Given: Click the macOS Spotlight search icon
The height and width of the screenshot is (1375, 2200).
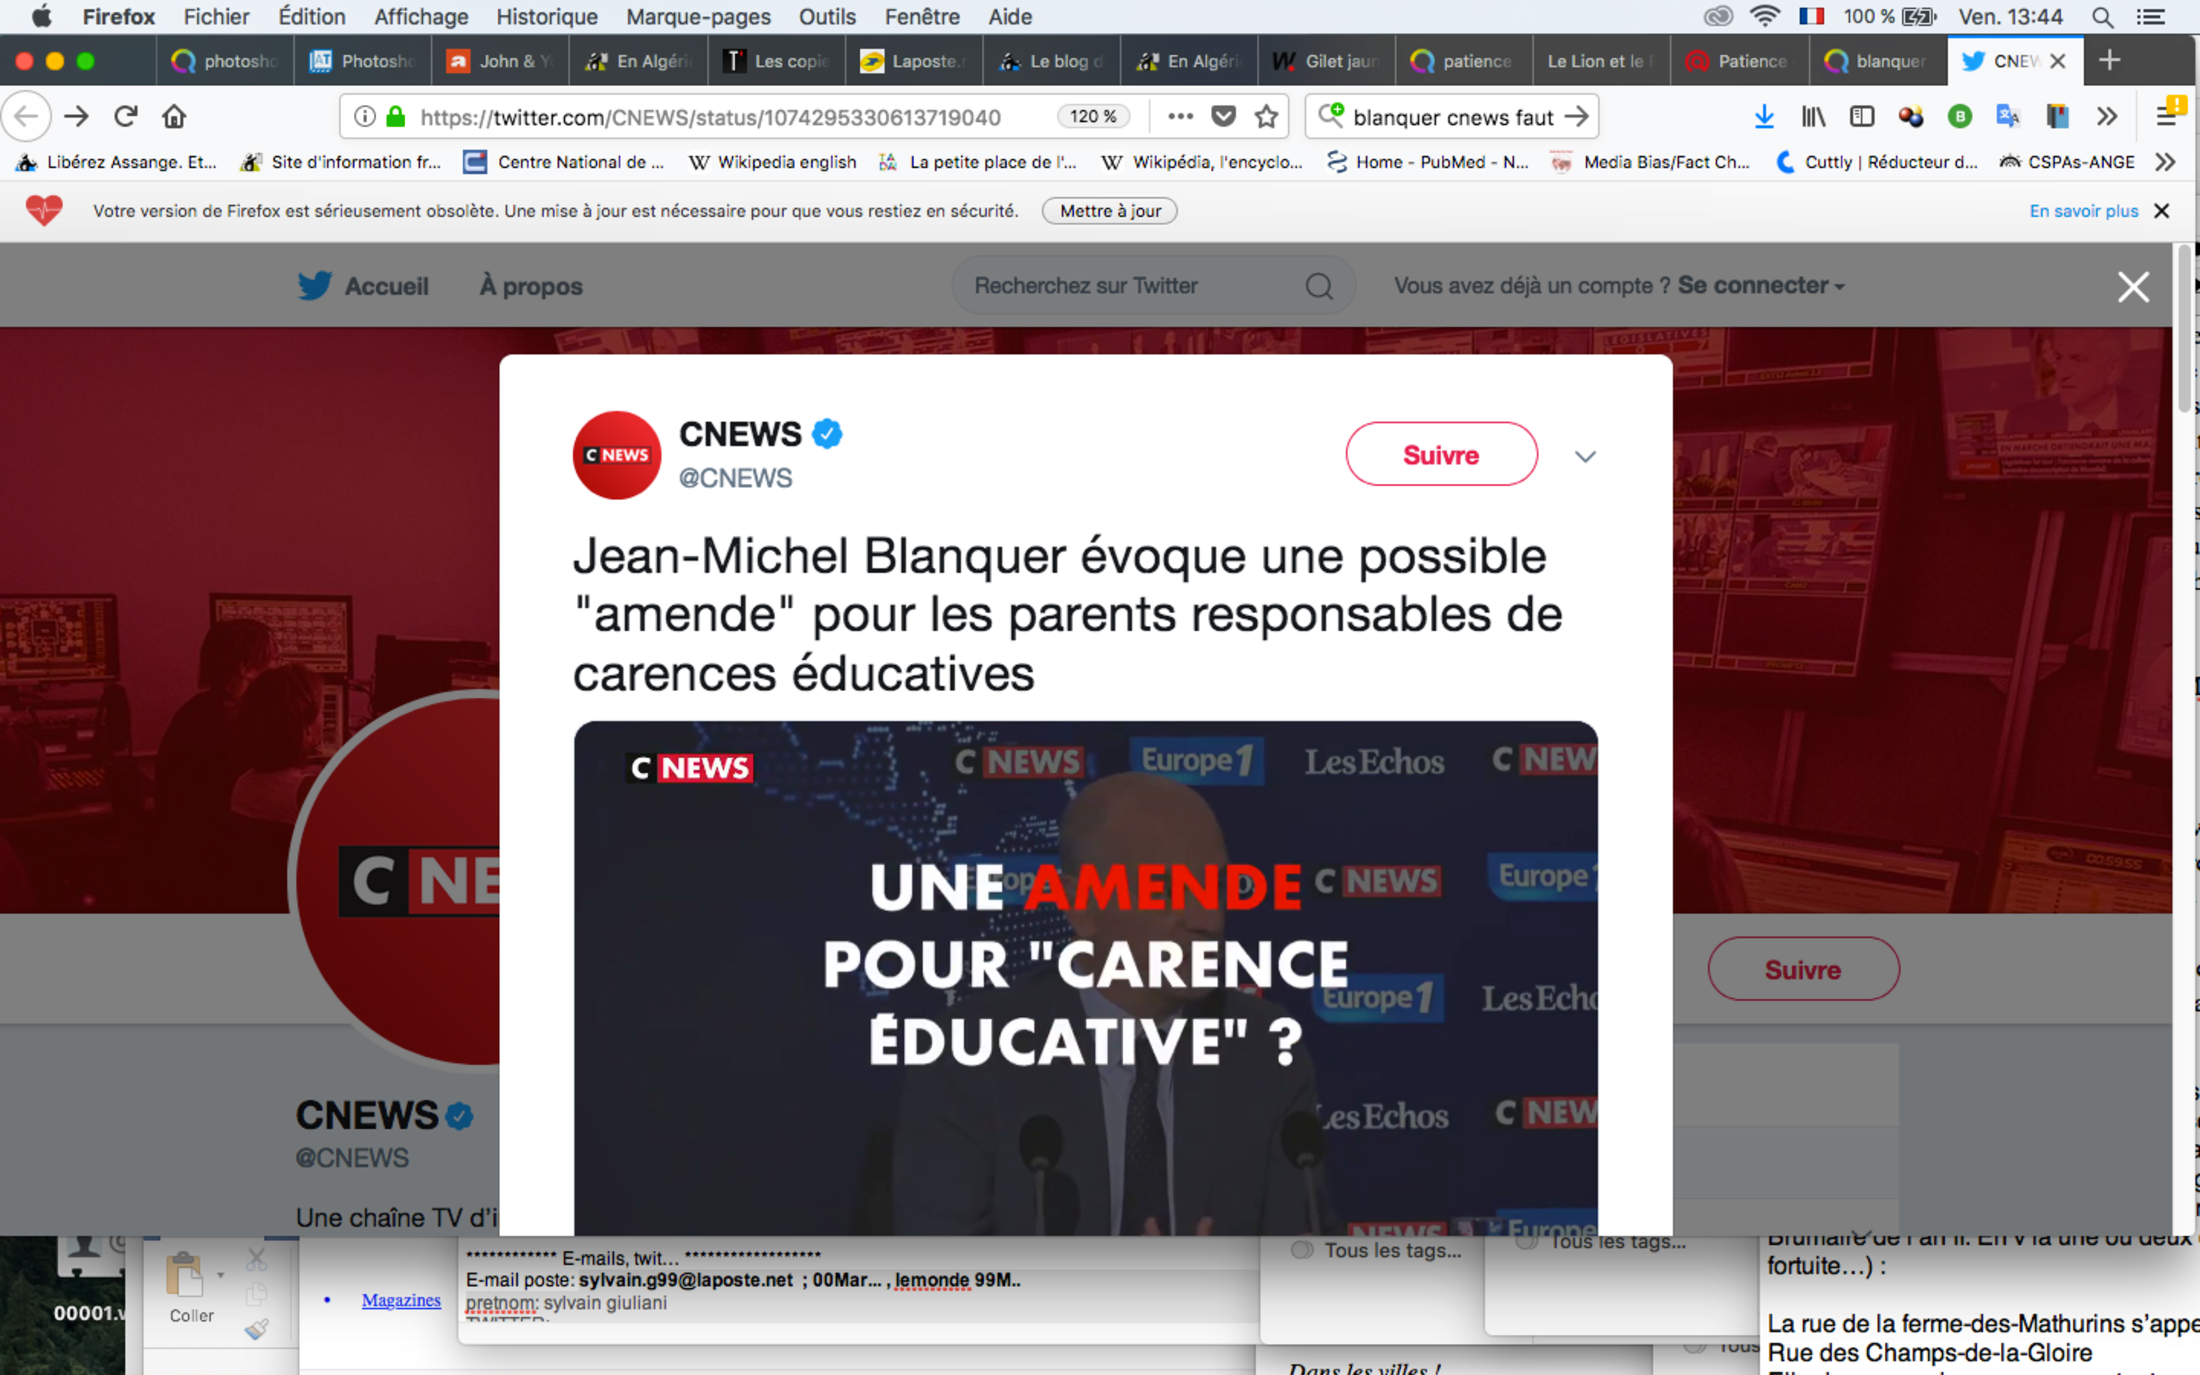Looking at the screenshot, I should [2102, 16].
